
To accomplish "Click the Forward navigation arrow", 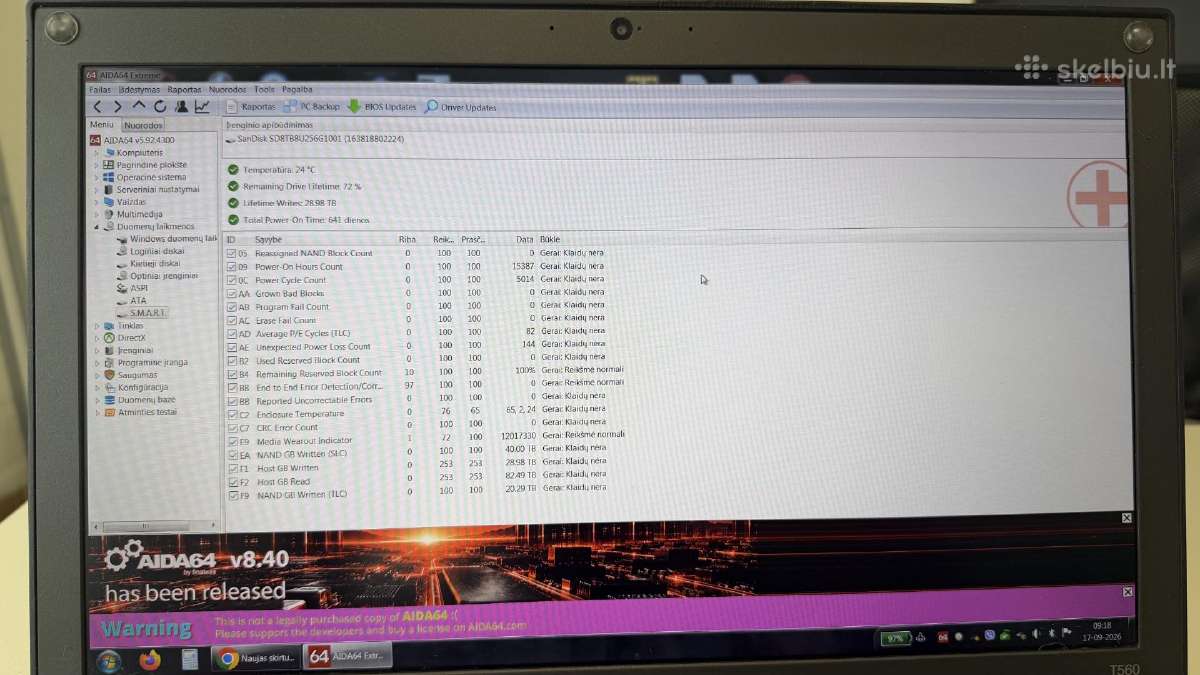I will point(118,106).
